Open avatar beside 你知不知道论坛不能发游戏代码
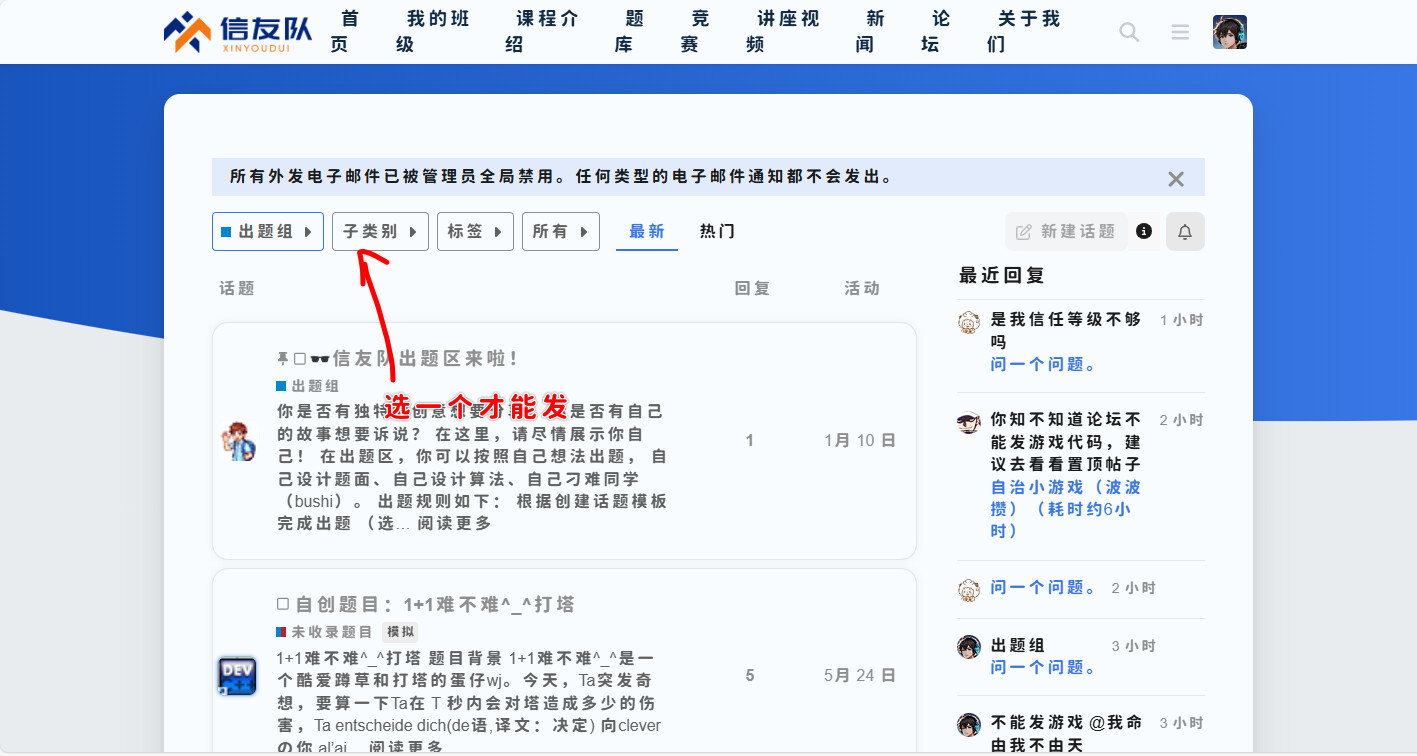This screenshot has height=756, width=1417. click(968, 421)
